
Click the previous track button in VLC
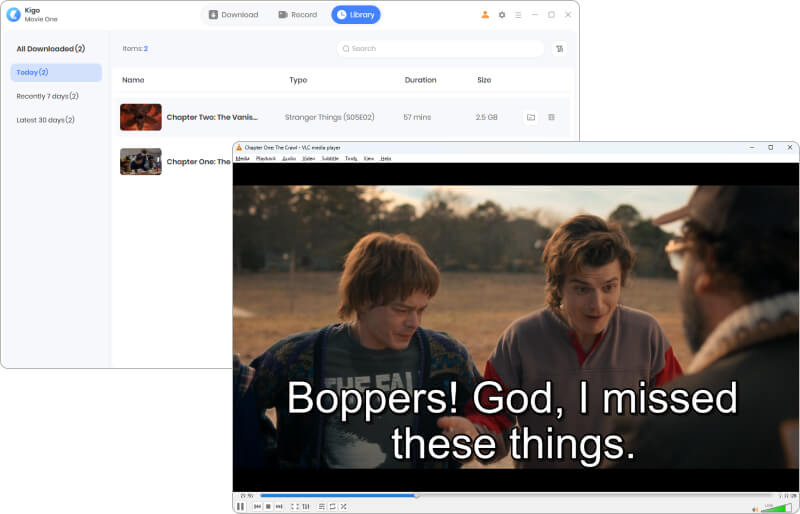(x=257, y=506)
